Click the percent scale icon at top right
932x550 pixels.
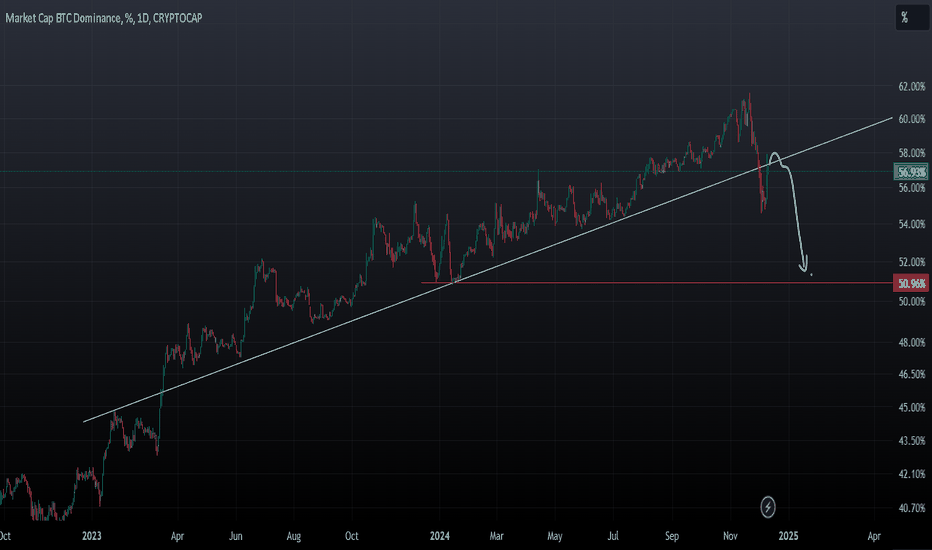[x=911, y=17]
